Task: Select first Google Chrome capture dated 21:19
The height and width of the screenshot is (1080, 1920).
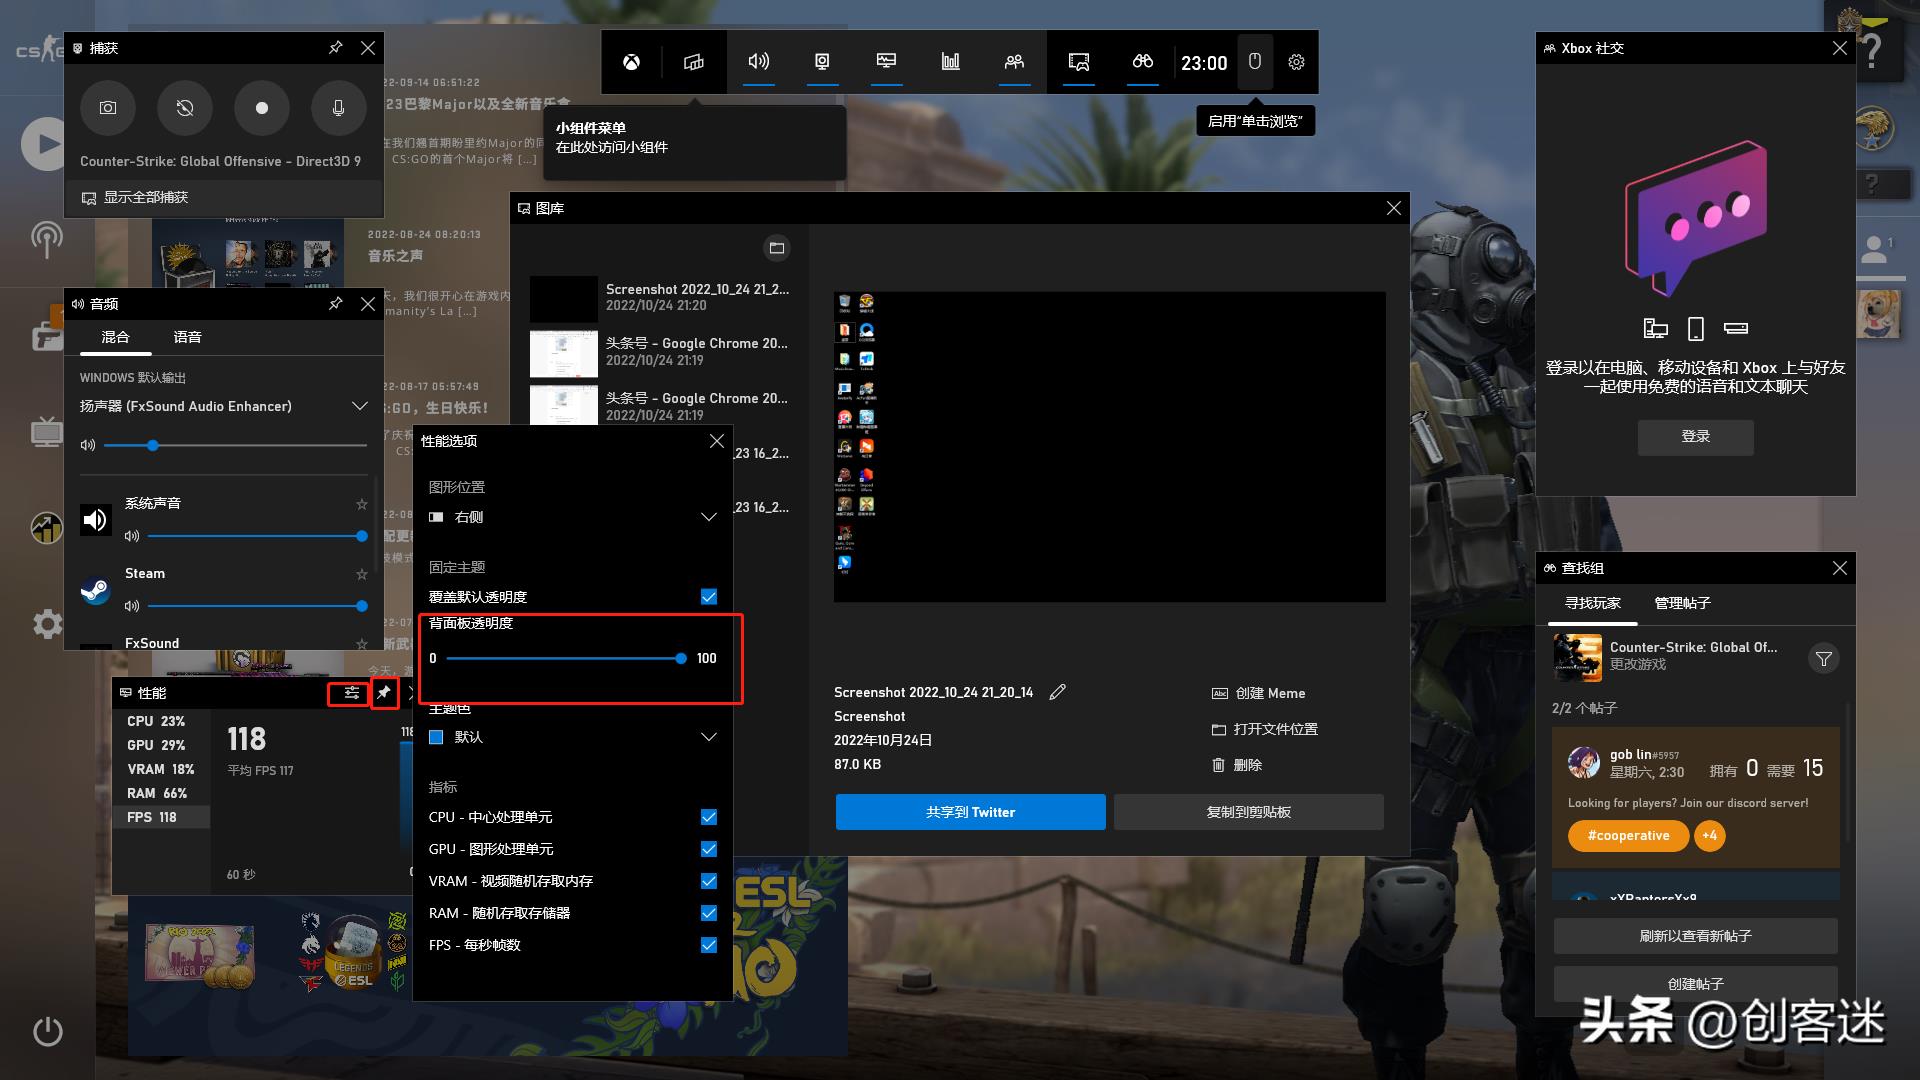Action: 660,352
